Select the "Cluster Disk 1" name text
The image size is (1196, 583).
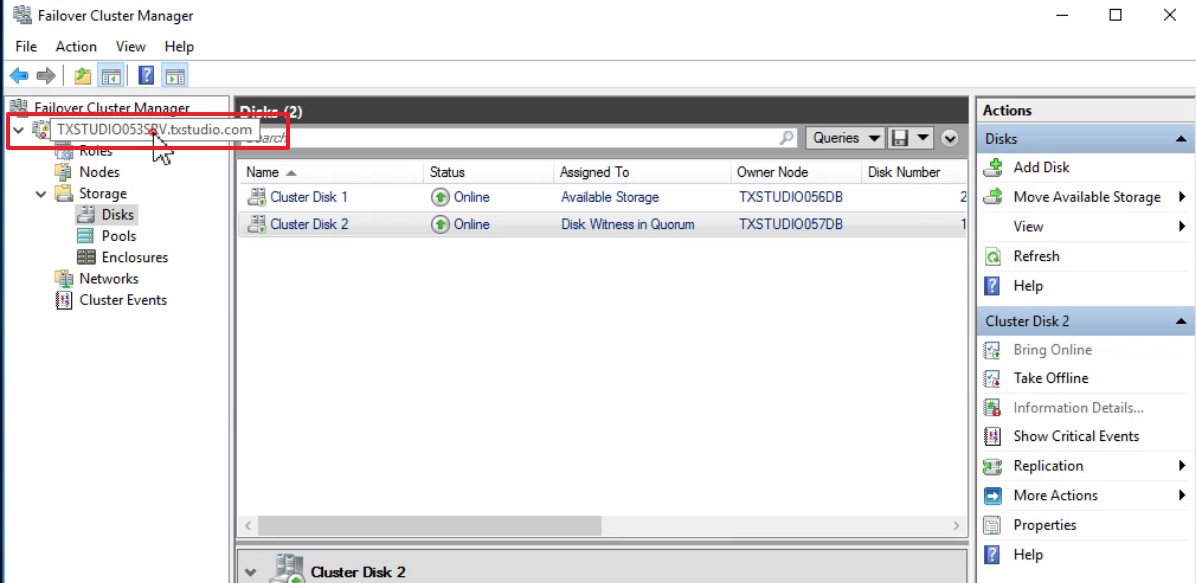click(x=309, y=197)
